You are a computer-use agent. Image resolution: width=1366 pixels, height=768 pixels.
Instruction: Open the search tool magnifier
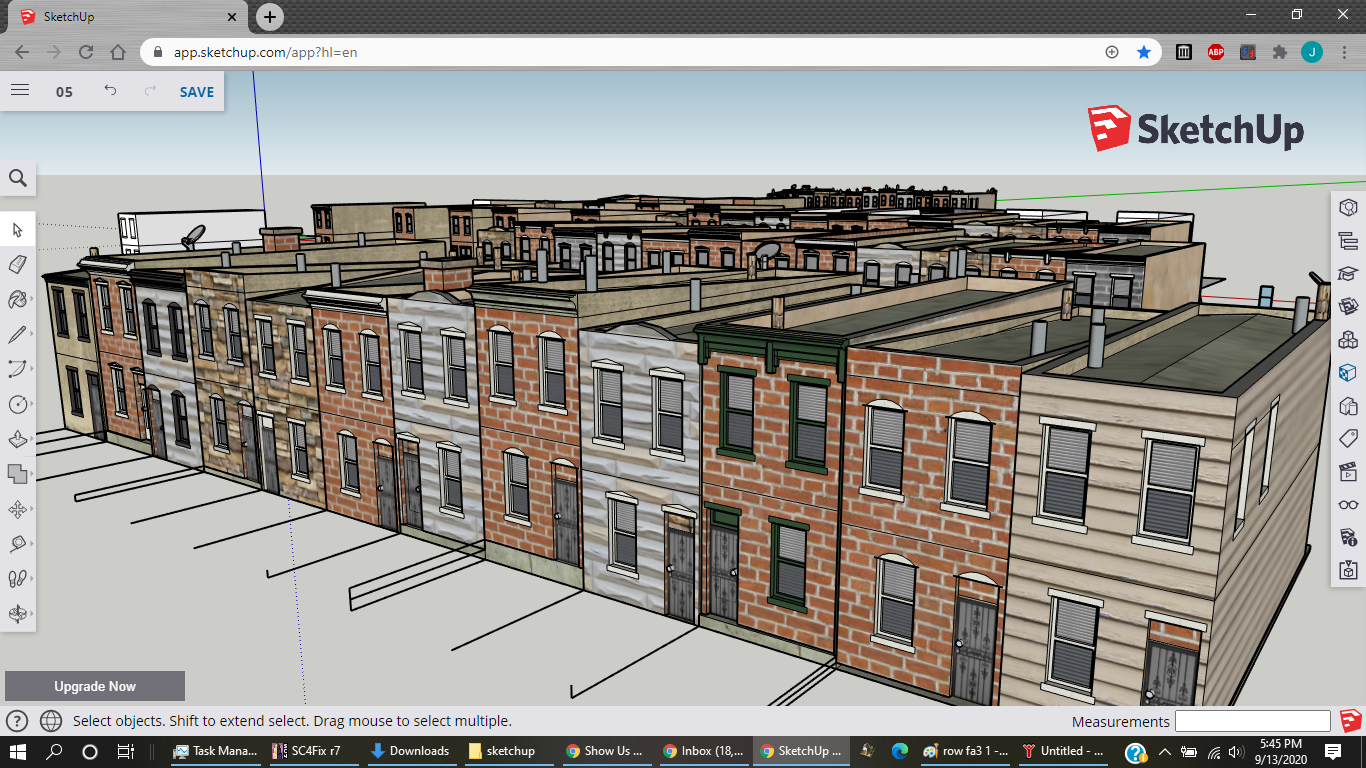pos(18,178)
